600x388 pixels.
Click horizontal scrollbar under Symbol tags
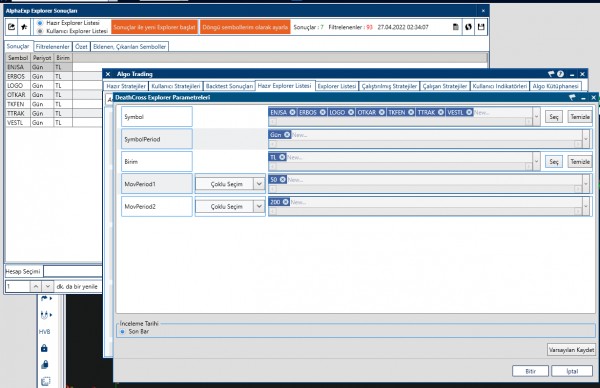pos(400,122)
